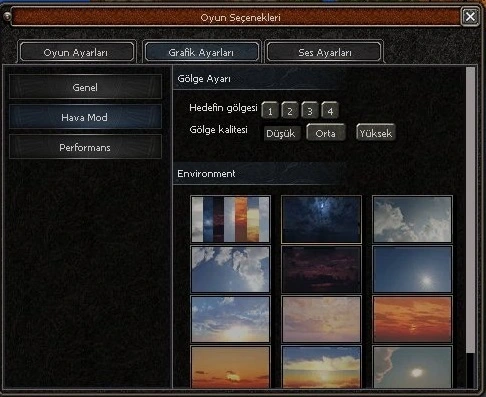Viewport: 486px width, 397px height.
Task: Pick the pale pink cloudy sky thumbnail
Action: click(321, 319)
